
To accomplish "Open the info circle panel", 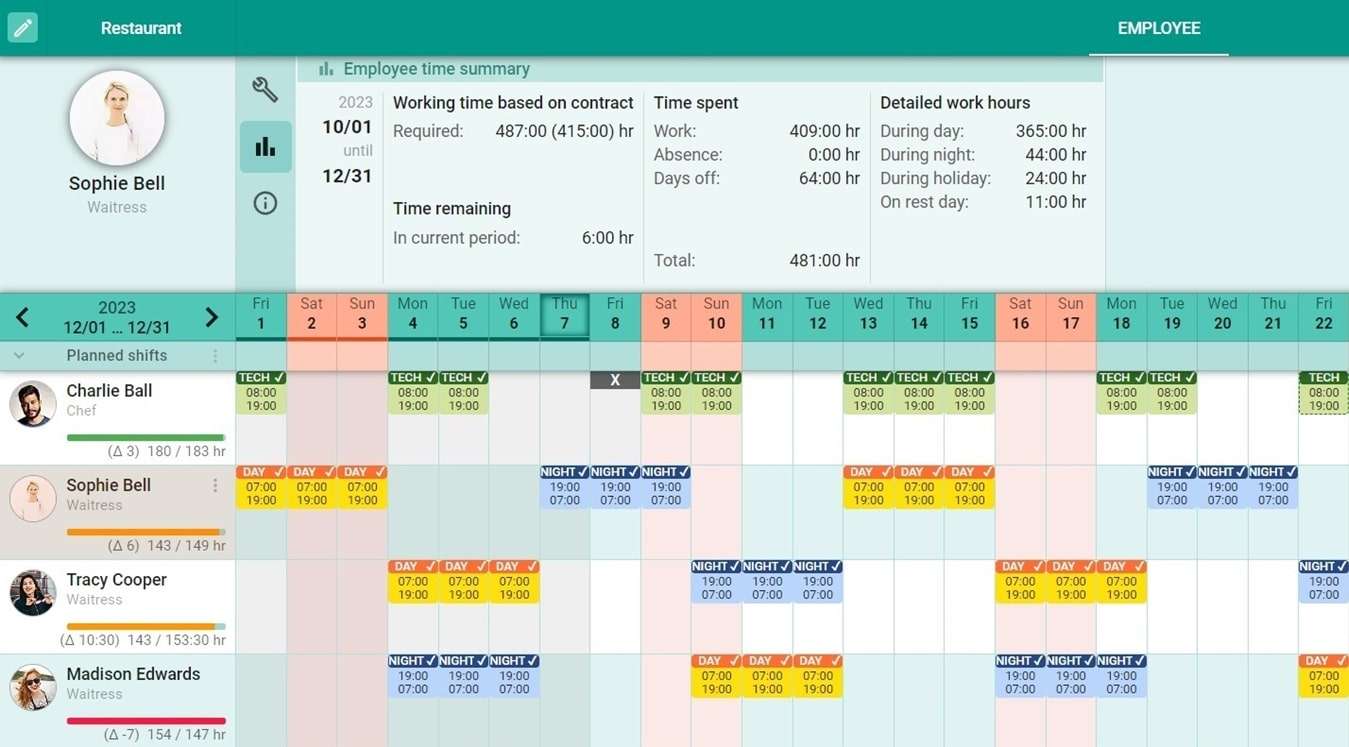I will click(x=265, y=203).
